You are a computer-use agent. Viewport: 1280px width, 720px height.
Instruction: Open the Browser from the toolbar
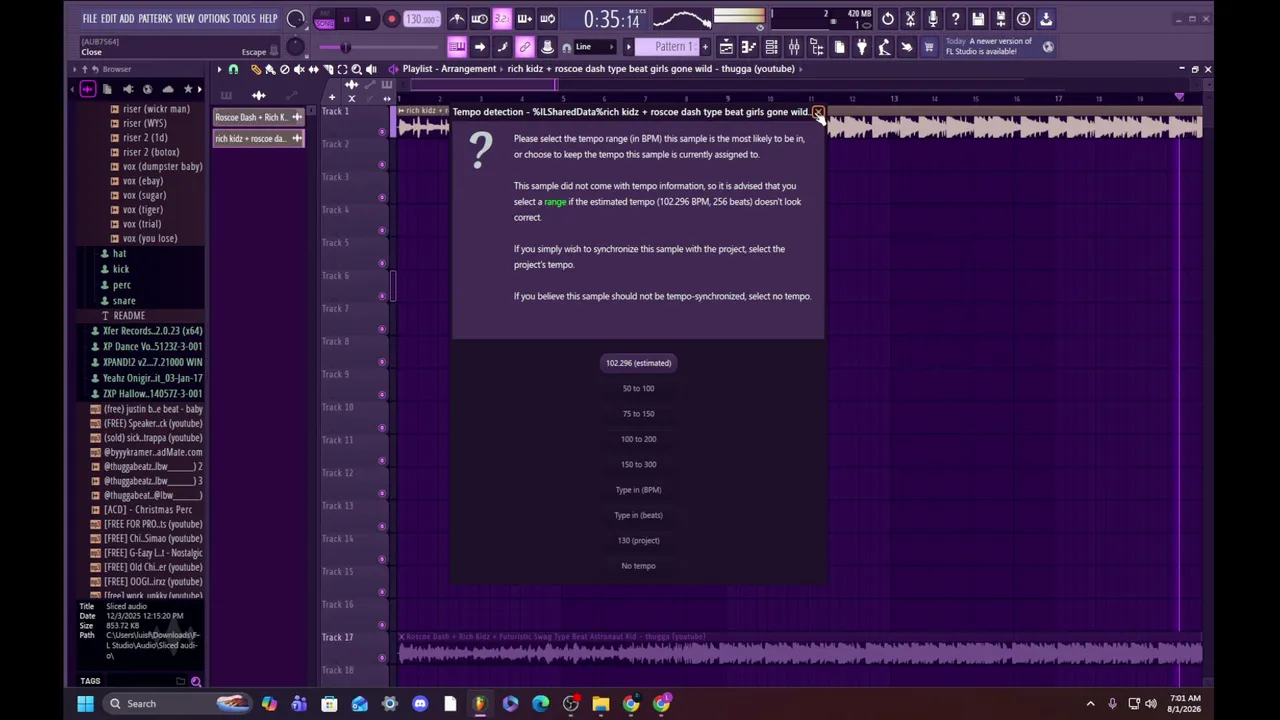point(817,47)
